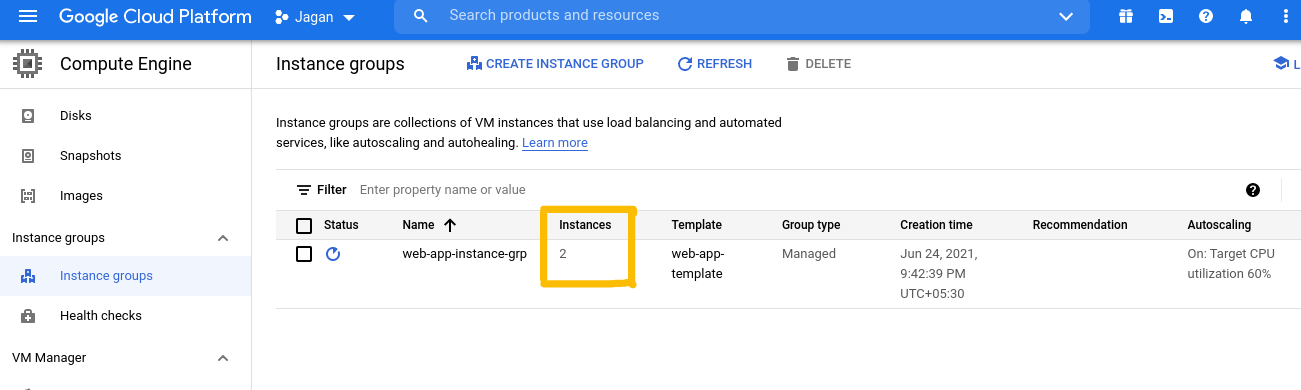Click the row's updating status icon
This screenshot has width=1301, height=390.
[x=333, y=254]
